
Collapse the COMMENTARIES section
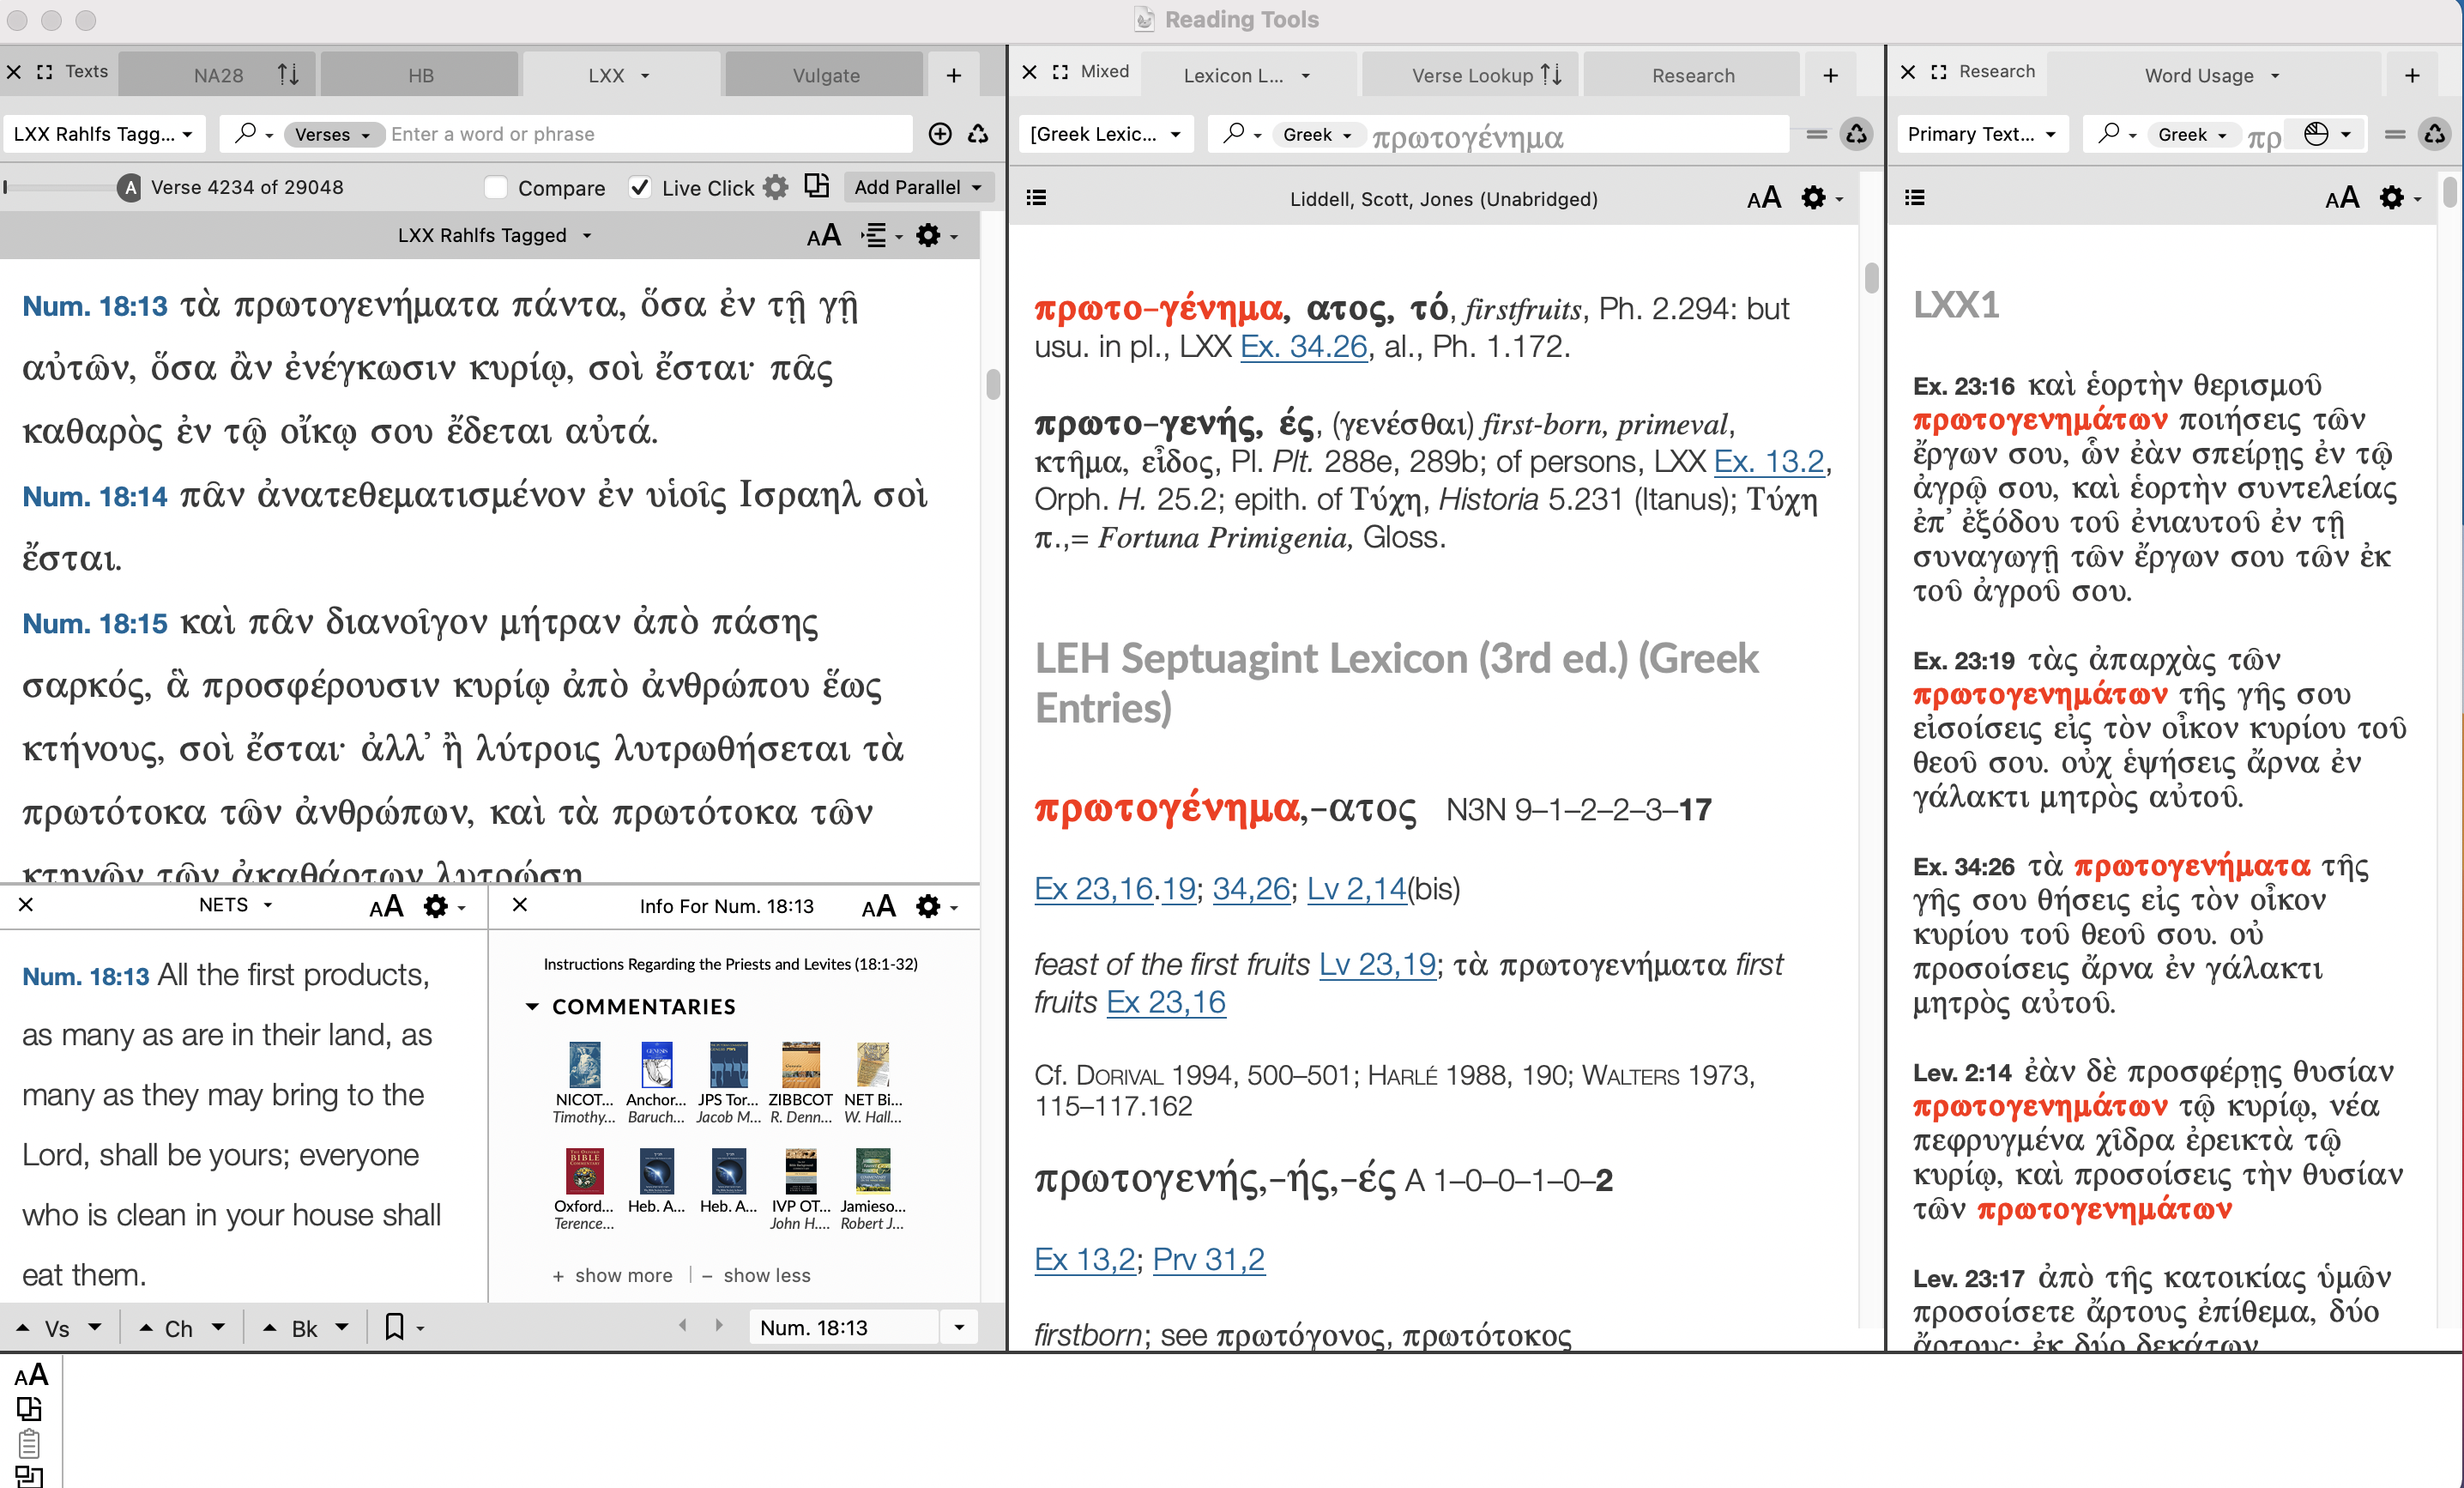point(531,1007)
